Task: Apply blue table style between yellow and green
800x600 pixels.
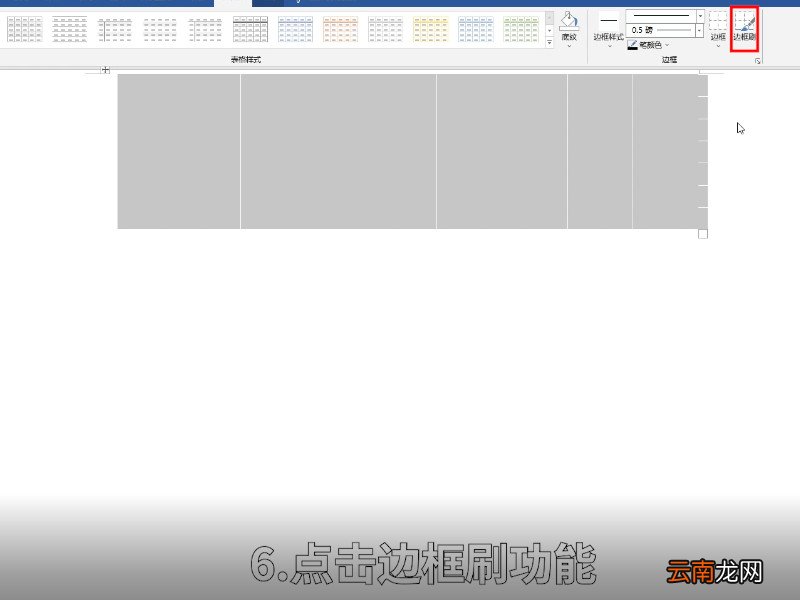Action: tap(476, 29)
